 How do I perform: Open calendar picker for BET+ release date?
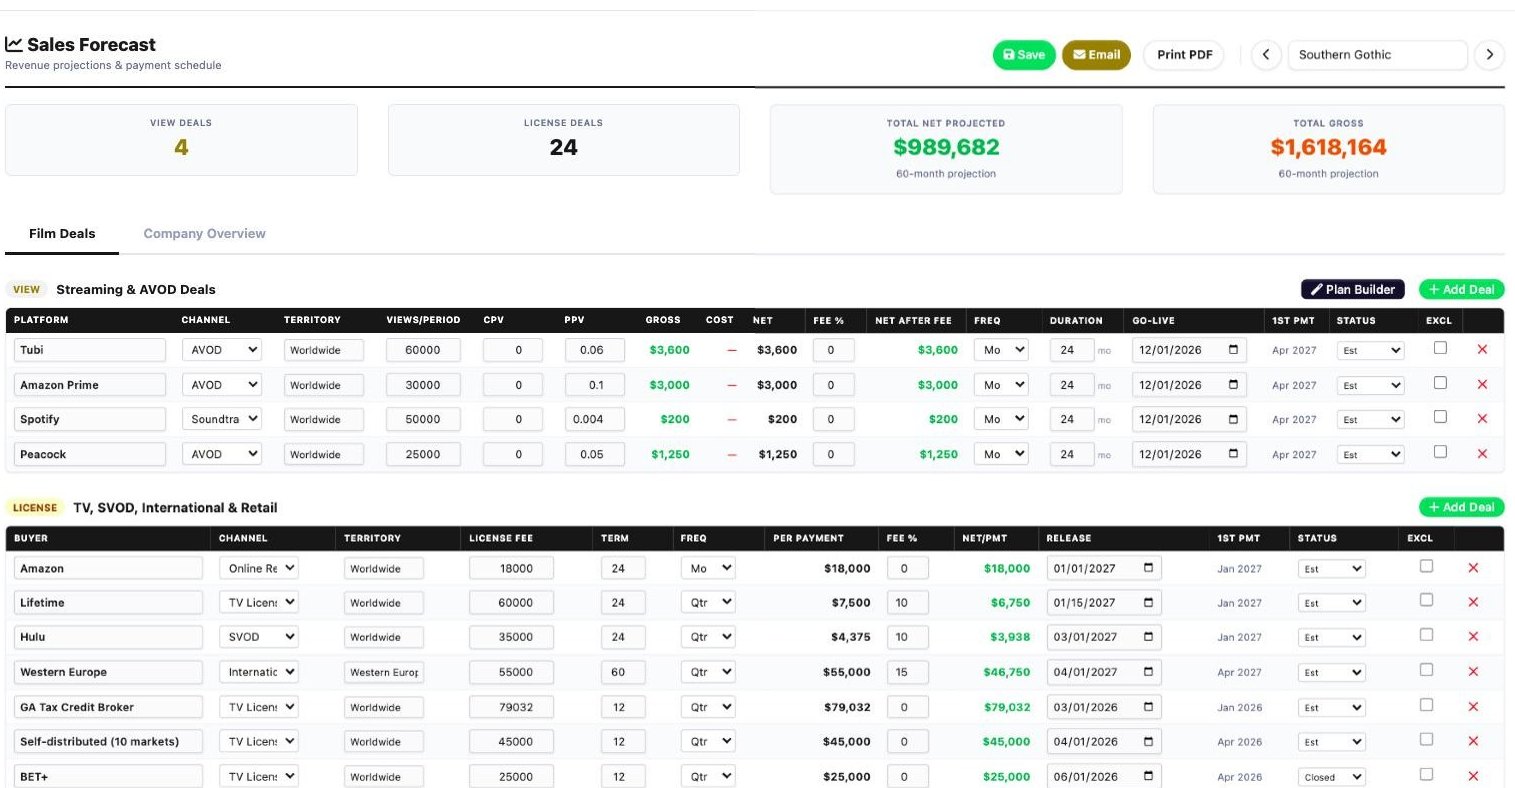coord(1148,776)
